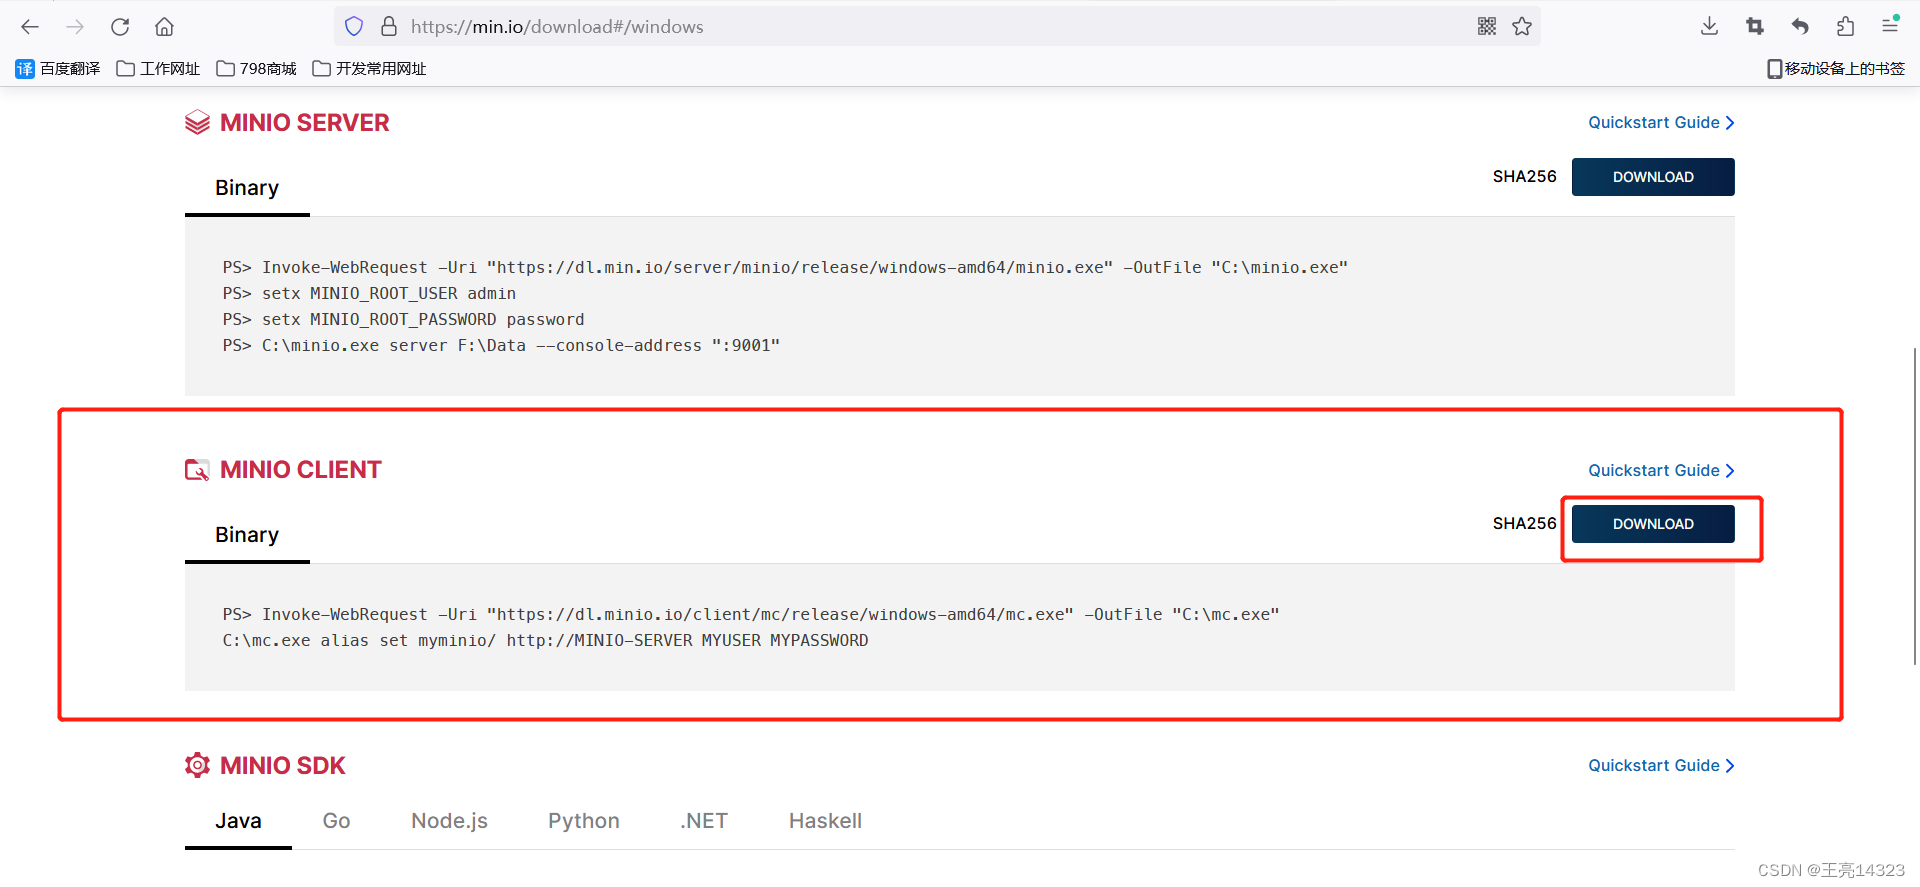Switch to the Go SDK tab
The width and height of the screenshot is (1920, 887).
(336, 821)
